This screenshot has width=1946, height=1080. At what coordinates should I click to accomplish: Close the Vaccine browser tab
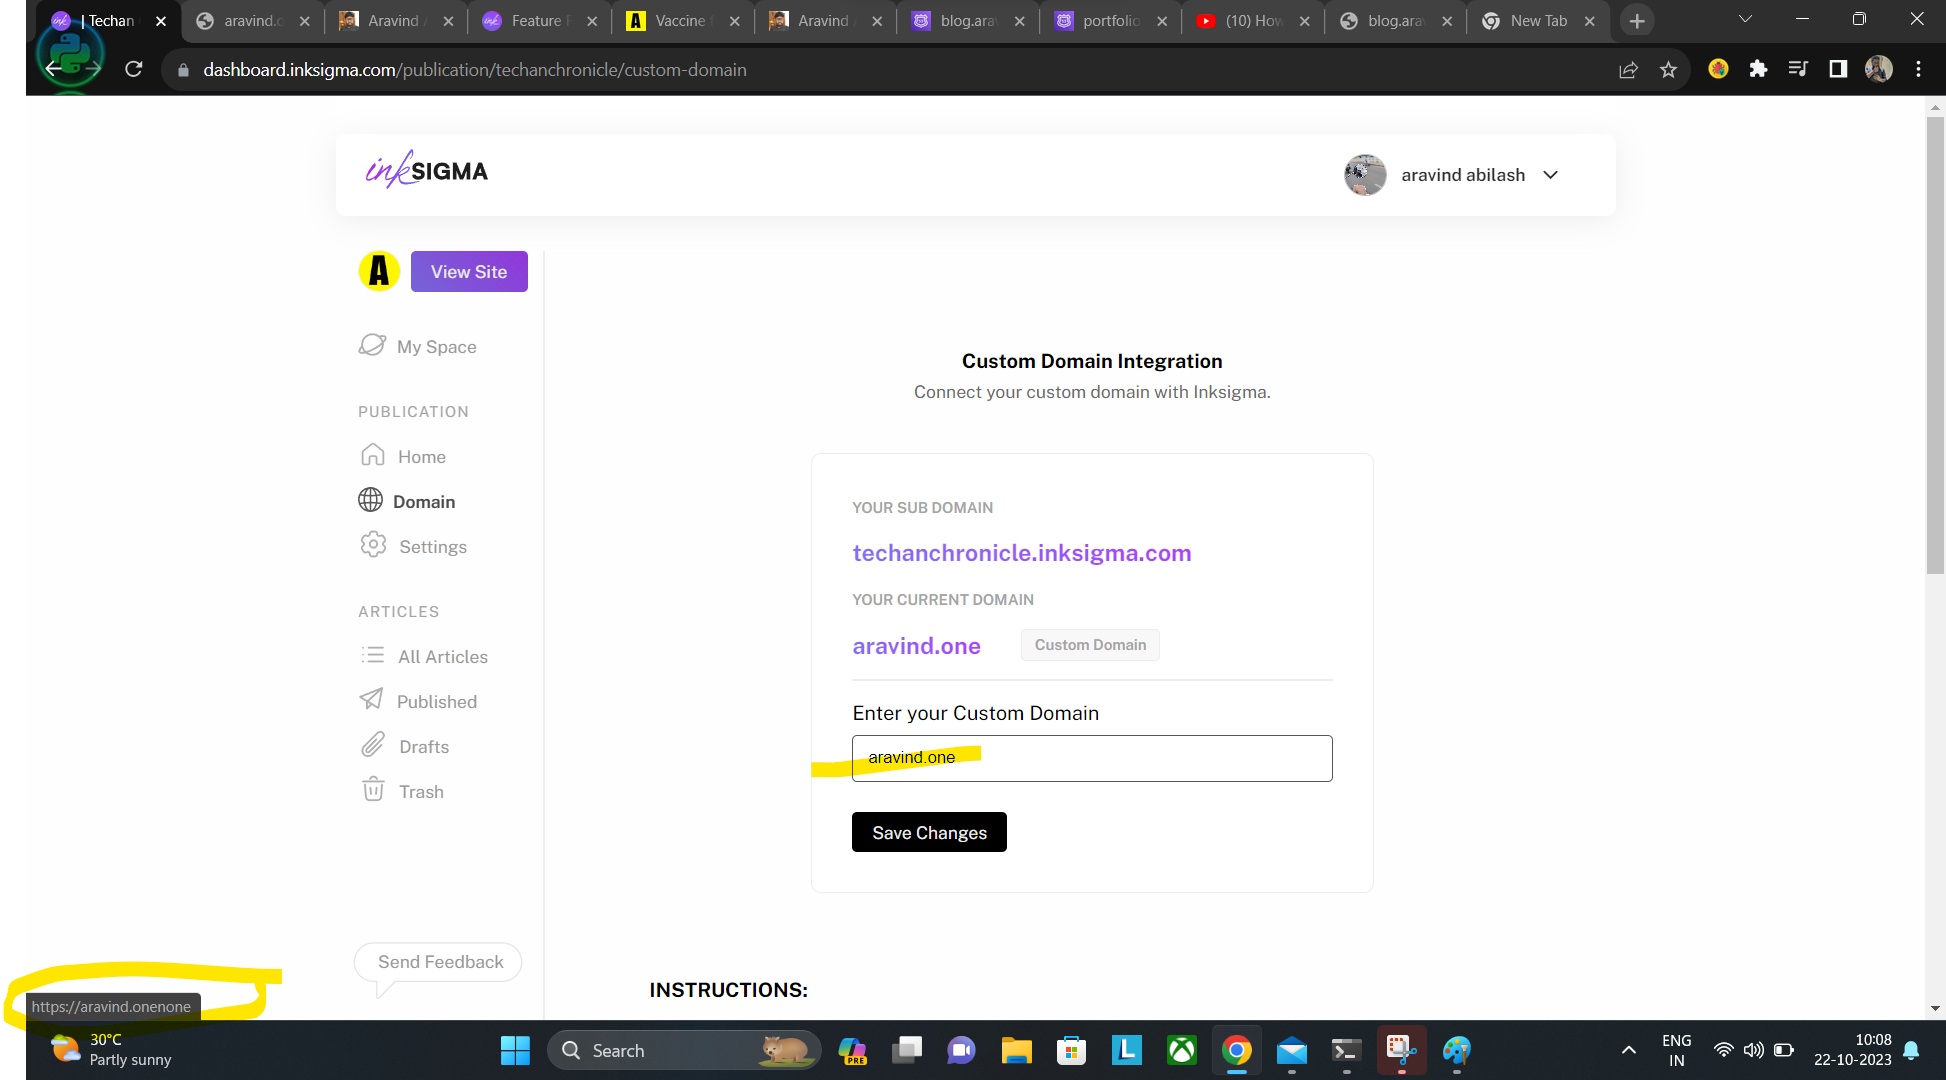pos(735,21)
